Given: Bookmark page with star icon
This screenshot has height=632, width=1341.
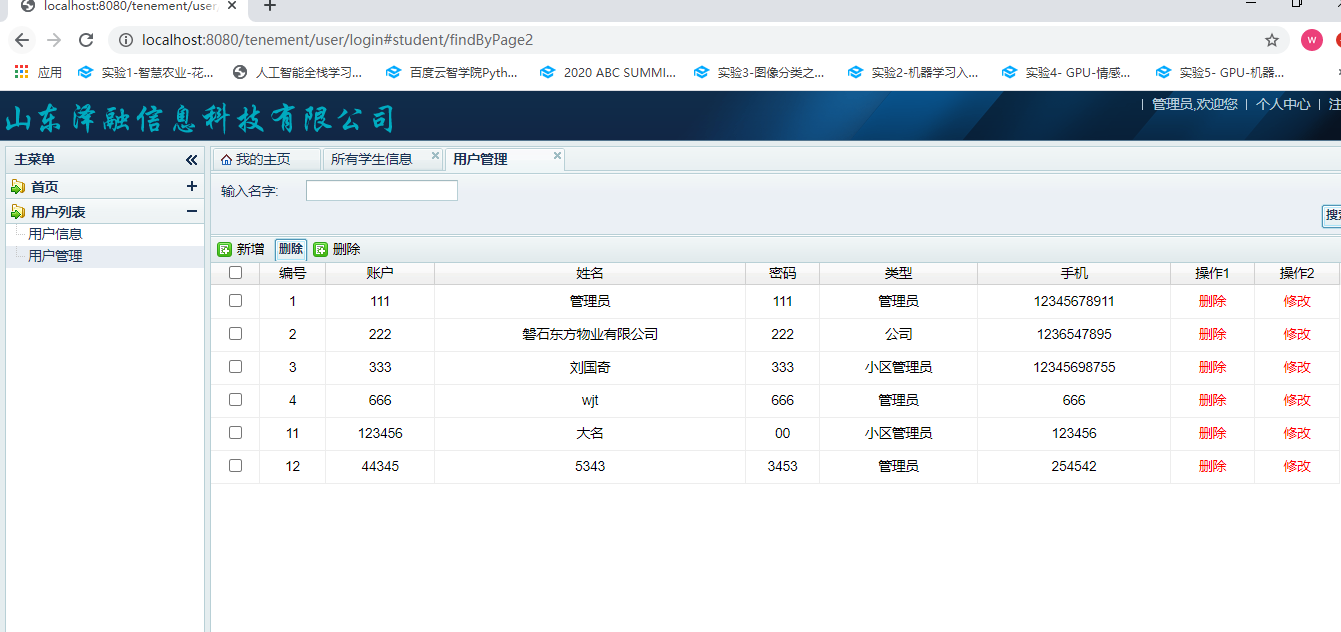Looking at the screenshot, I should pyautogui.click(x=1272, y=40).
